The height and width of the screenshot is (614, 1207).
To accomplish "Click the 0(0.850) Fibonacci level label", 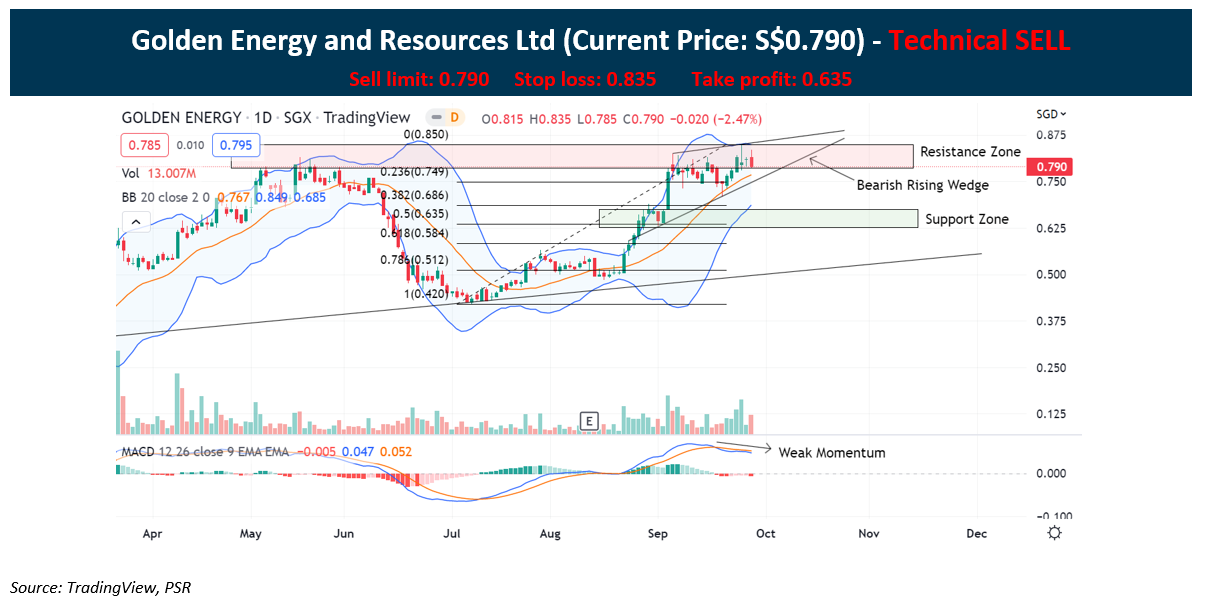I will [x=426, y=134].
